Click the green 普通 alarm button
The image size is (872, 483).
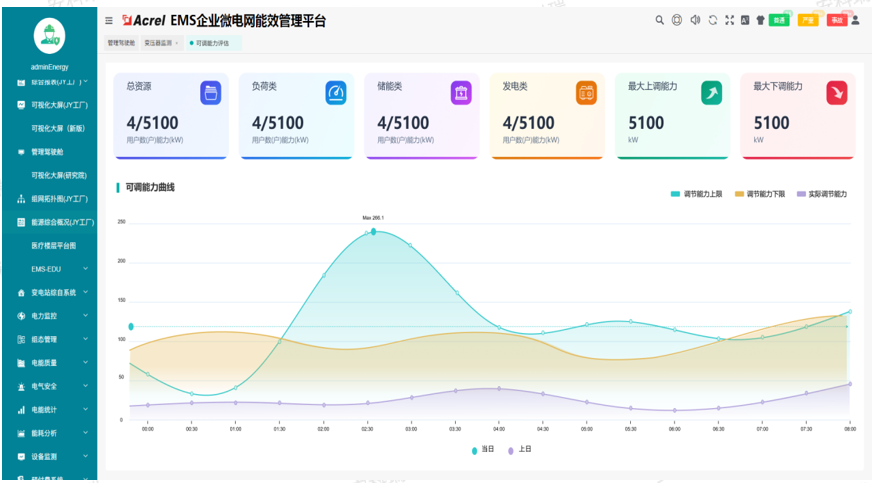(x=779, y=20)
